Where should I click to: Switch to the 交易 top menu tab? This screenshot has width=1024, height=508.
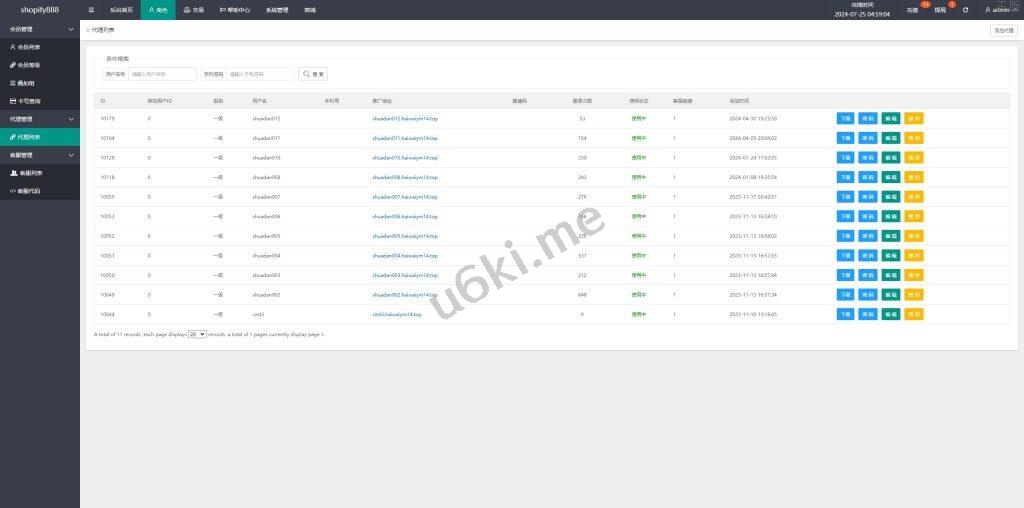tap(193, 10)
